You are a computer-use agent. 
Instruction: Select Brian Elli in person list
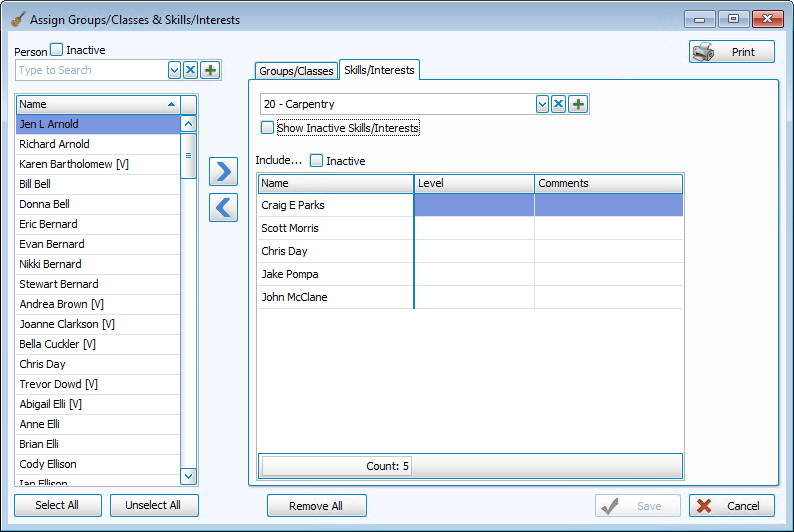pyautogui.click(x=98, y=444)
